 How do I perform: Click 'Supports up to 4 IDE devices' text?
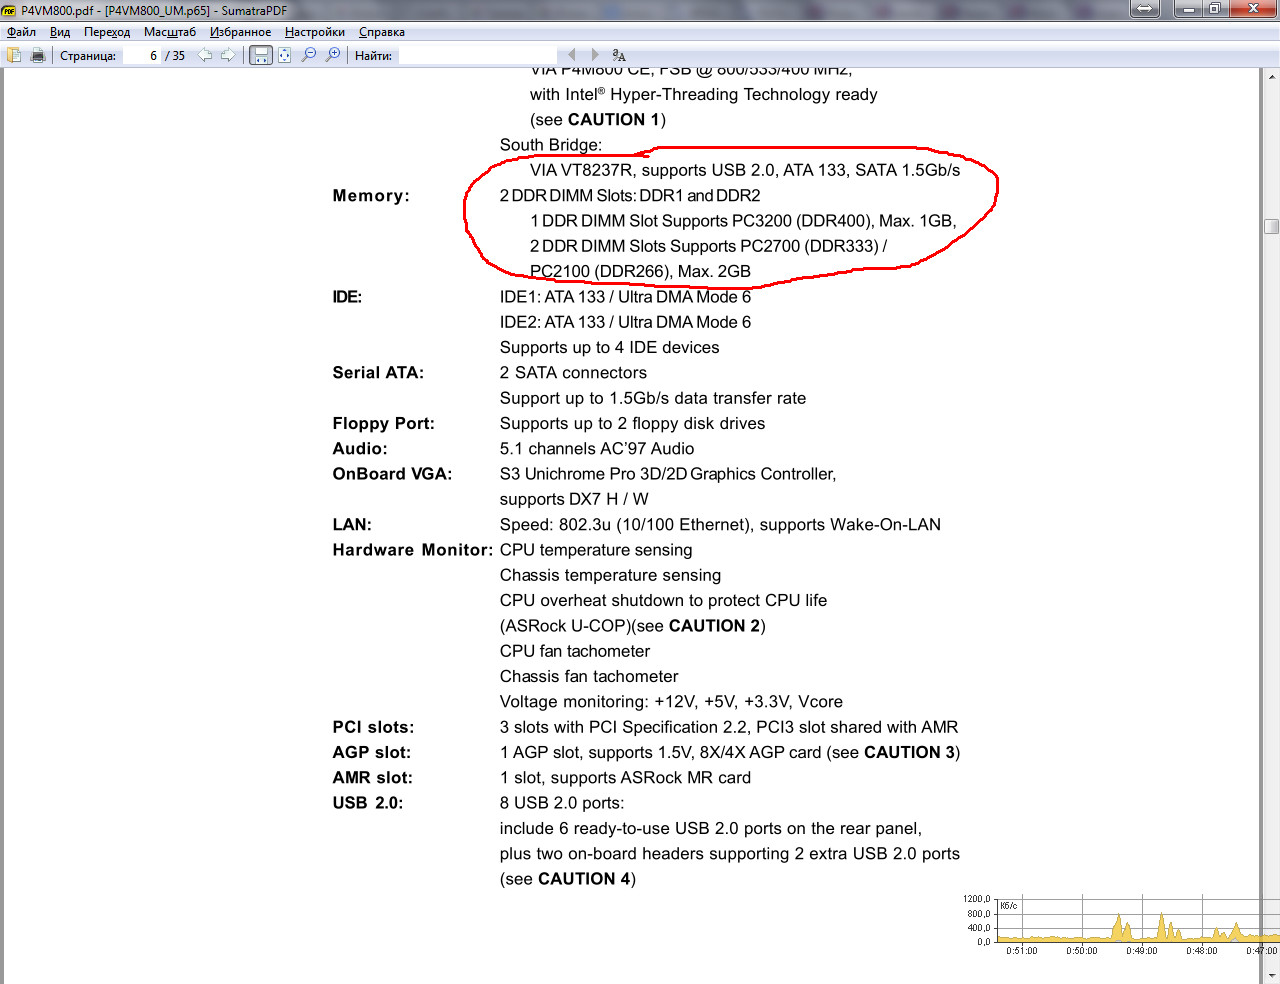pyautogui.click(x=610, y=348)
